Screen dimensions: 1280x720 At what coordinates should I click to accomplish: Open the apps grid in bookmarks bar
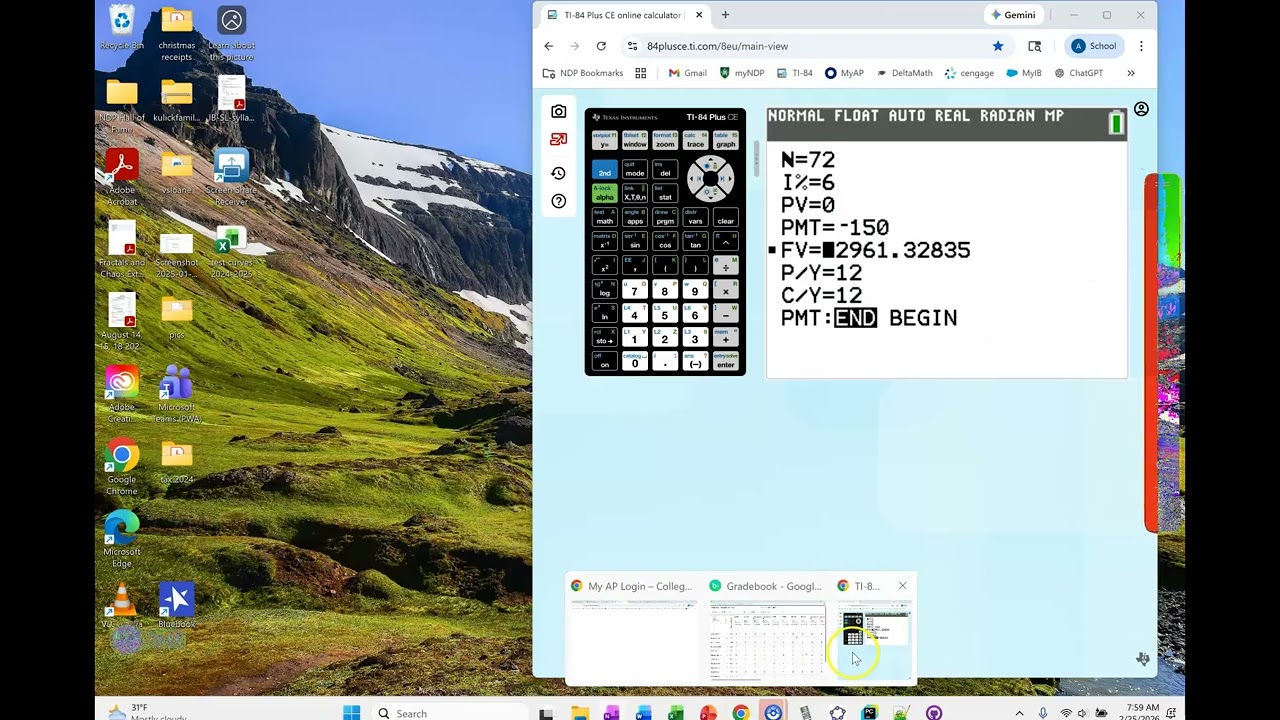(x=641, y=73)
